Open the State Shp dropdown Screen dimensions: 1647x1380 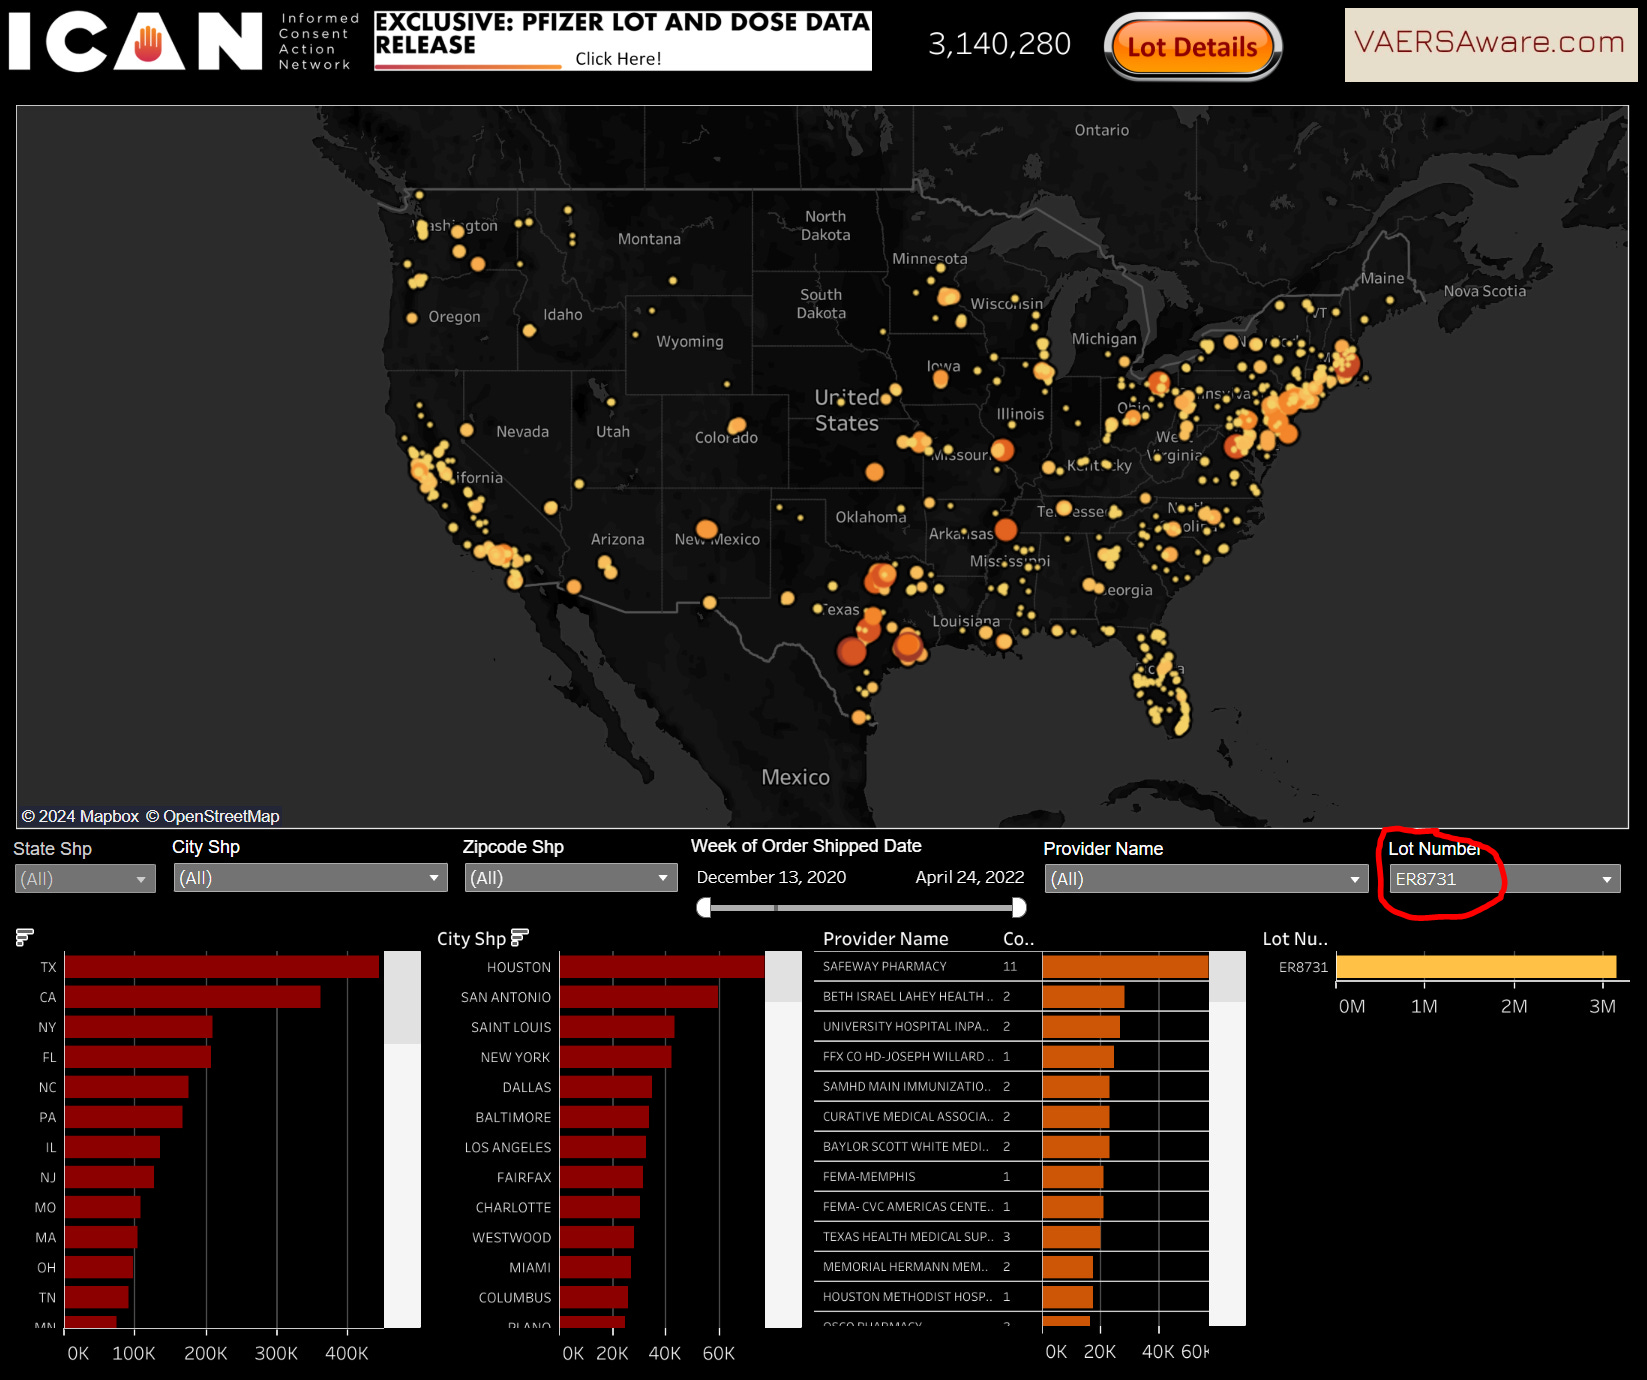(85, 879)
